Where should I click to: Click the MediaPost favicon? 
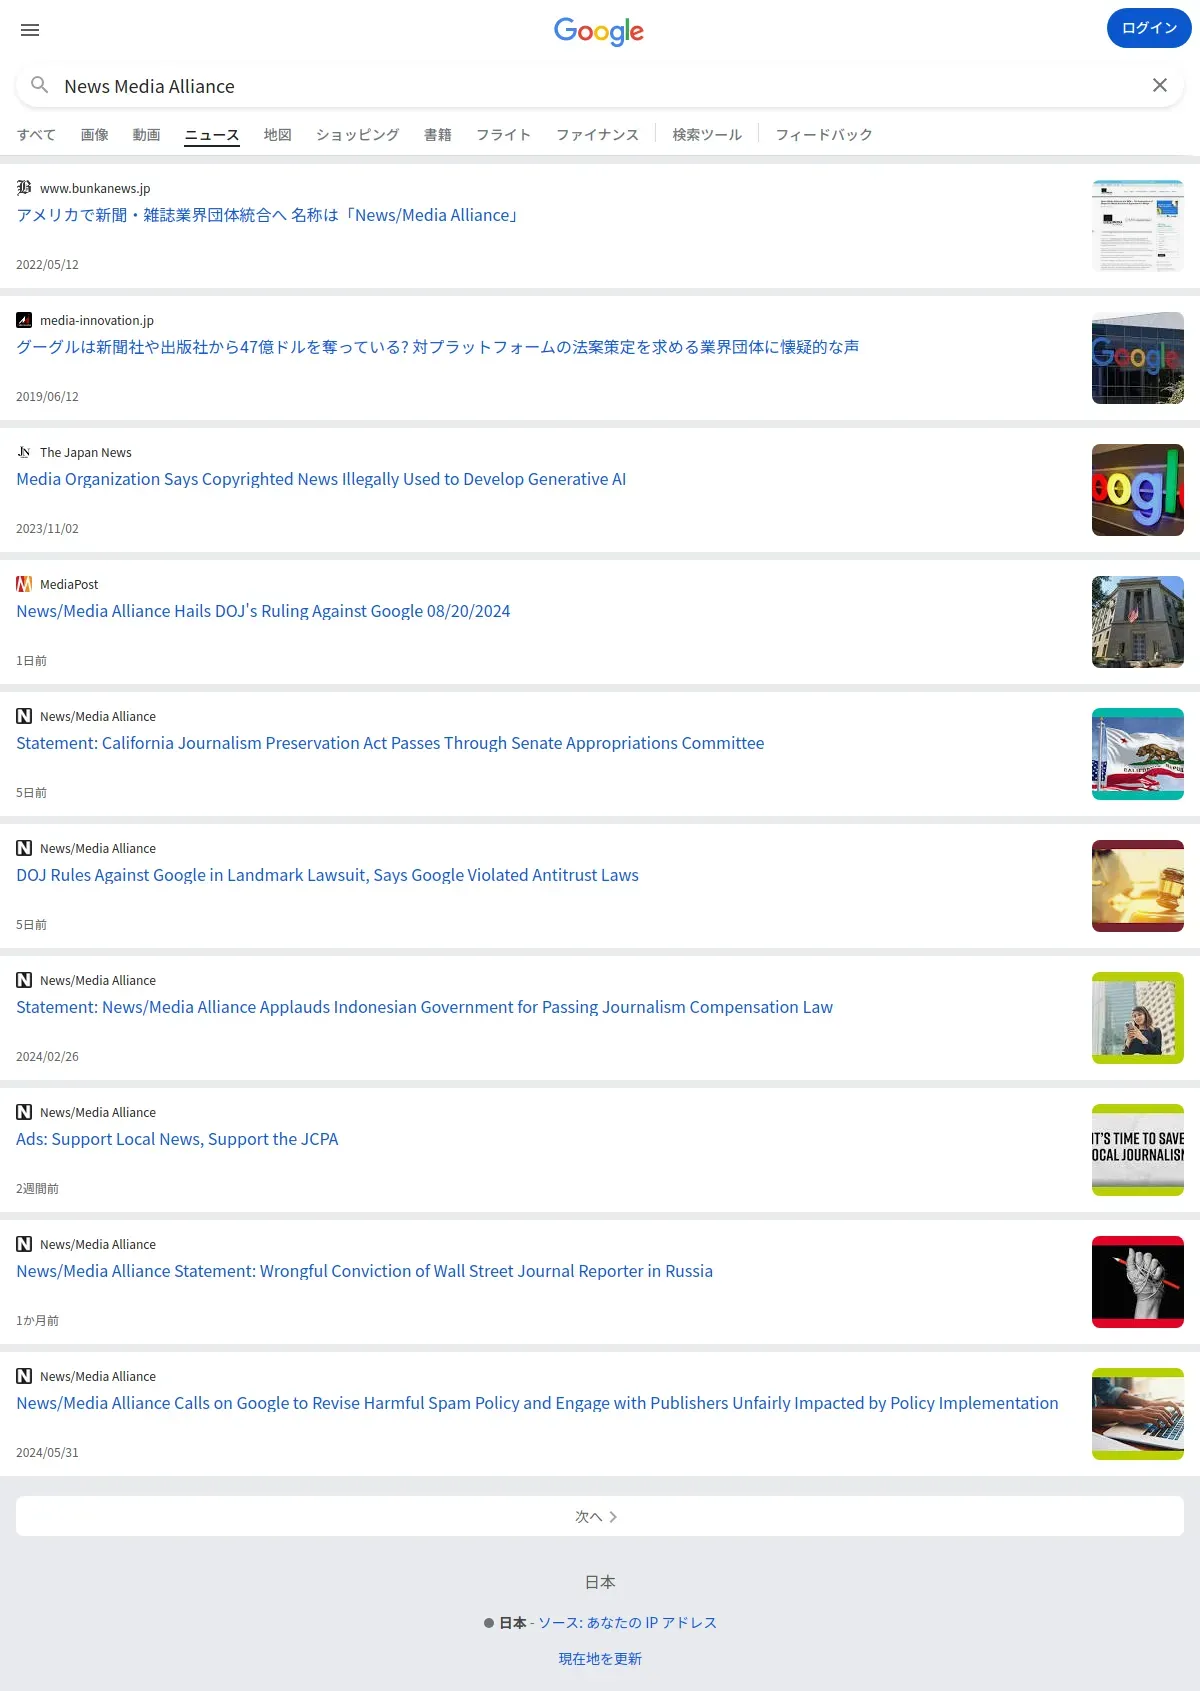24,584
